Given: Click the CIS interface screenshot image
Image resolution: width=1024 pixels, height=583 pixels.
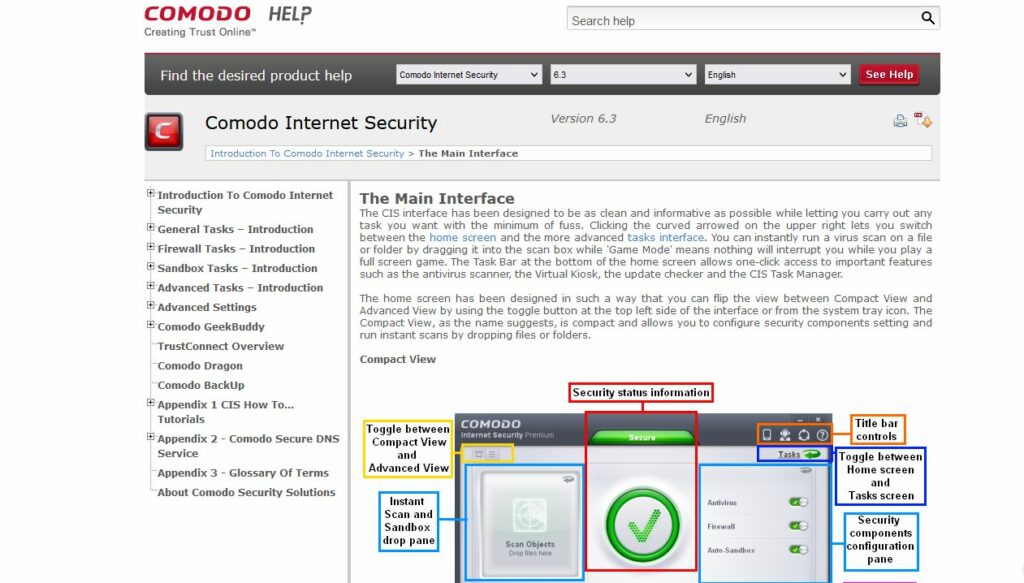Looking at the screenshot, I should (x=643, y=483).
